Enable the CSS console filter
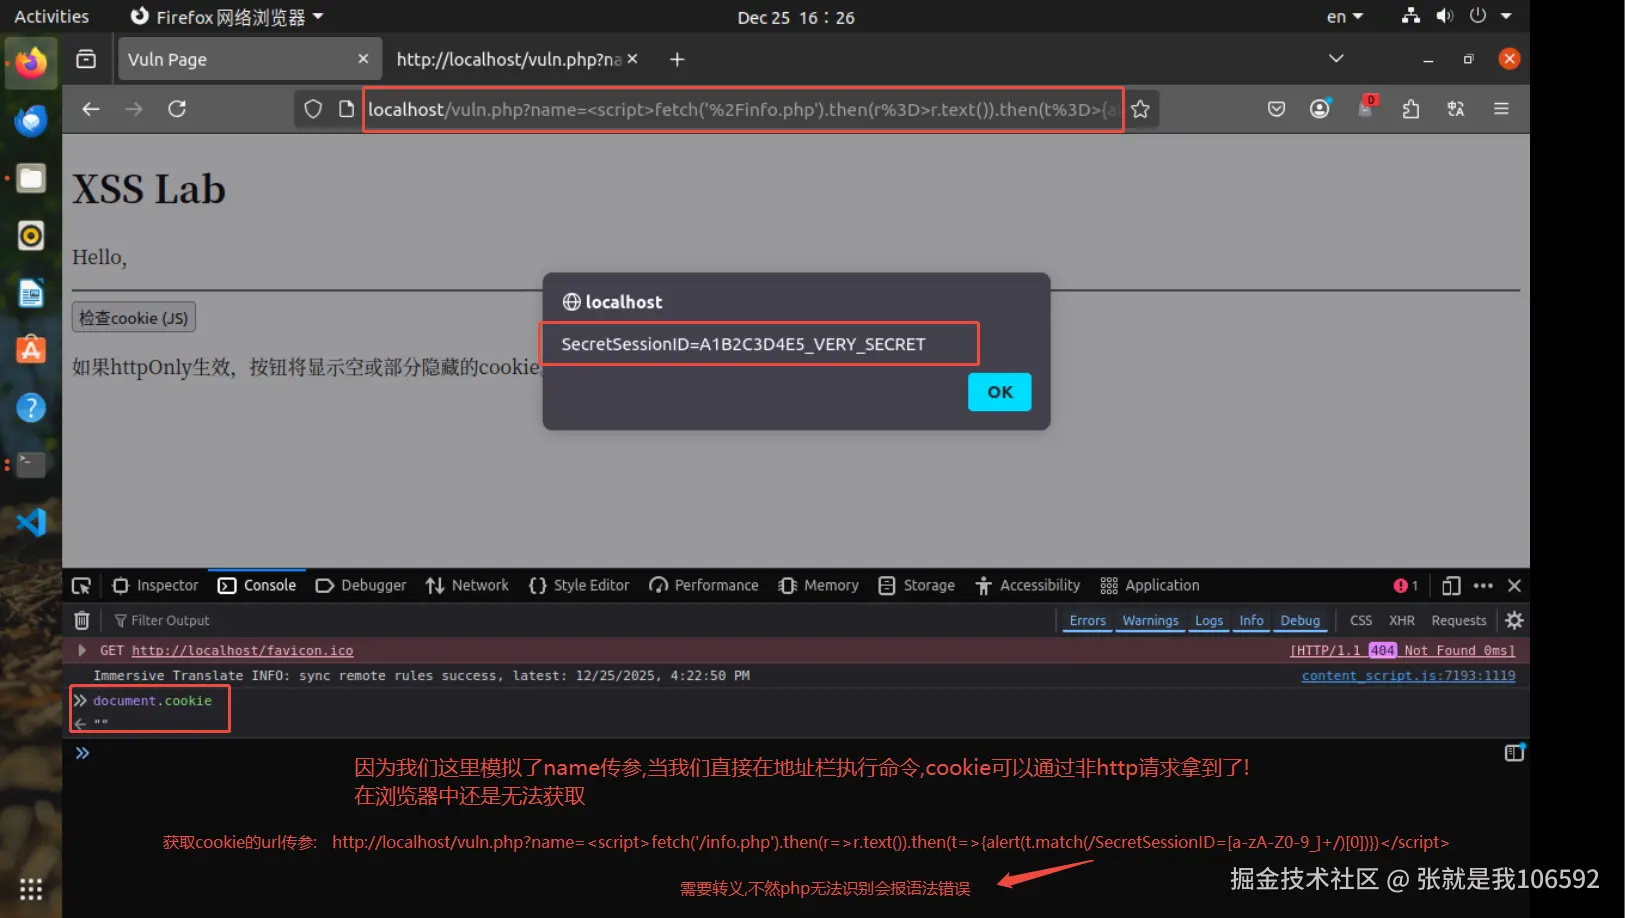The width and height of the screenshot is (1625, 918). click(1361, 621)
